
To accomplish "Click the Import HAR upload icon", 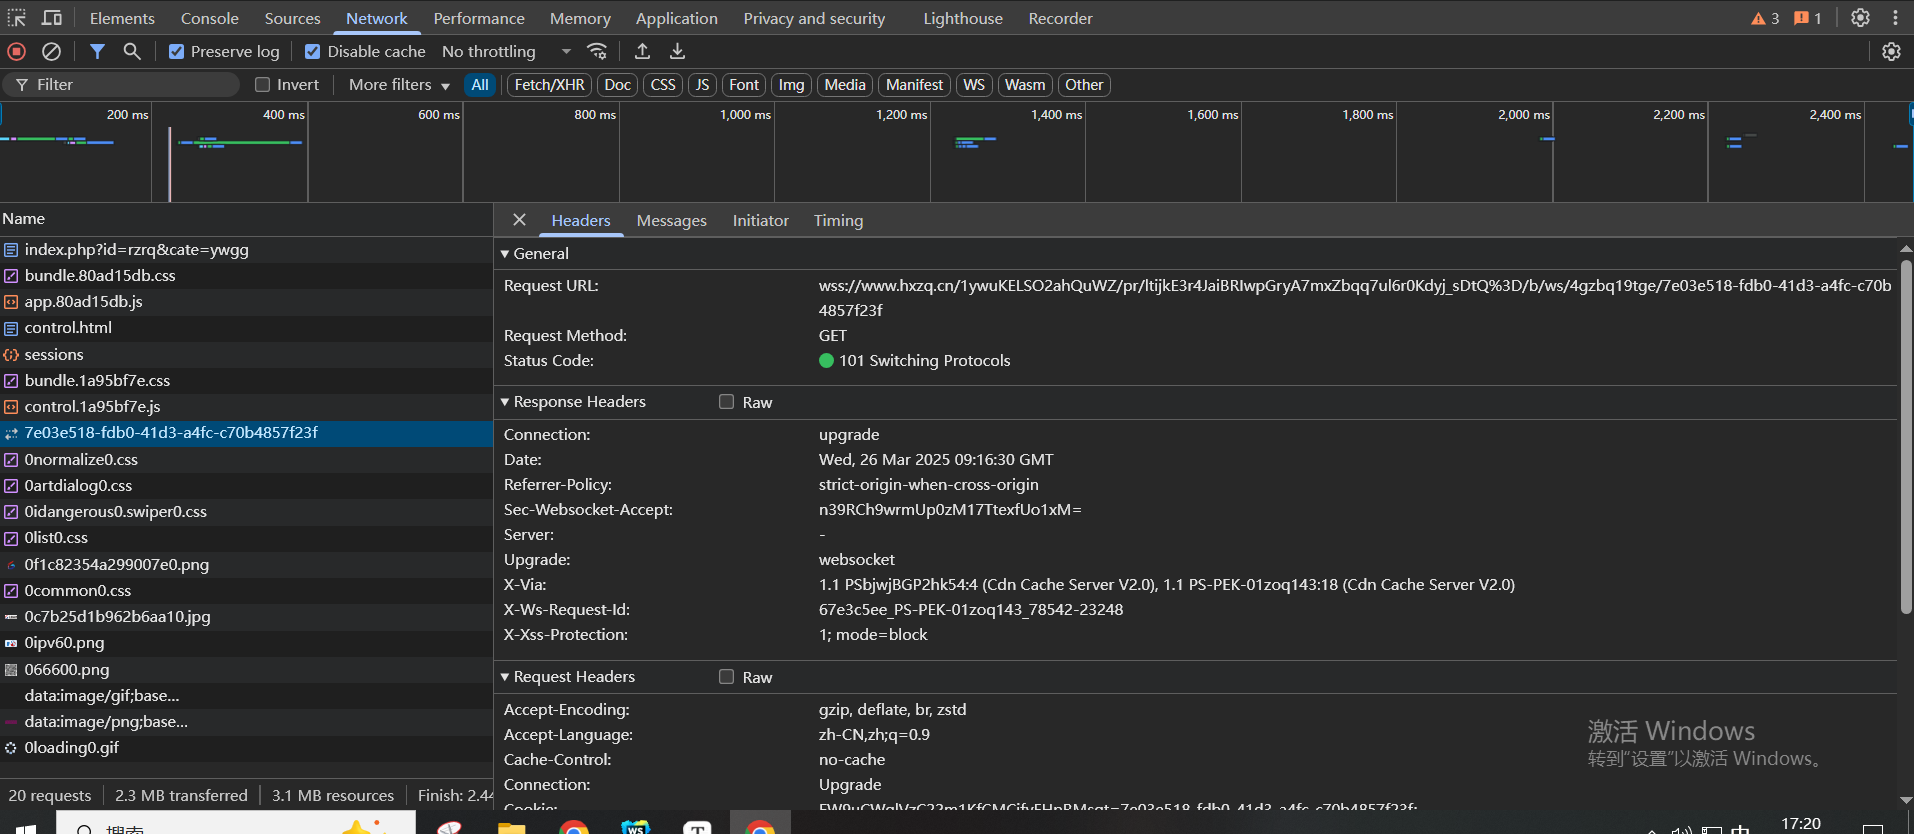I will (x=642, y=51).
